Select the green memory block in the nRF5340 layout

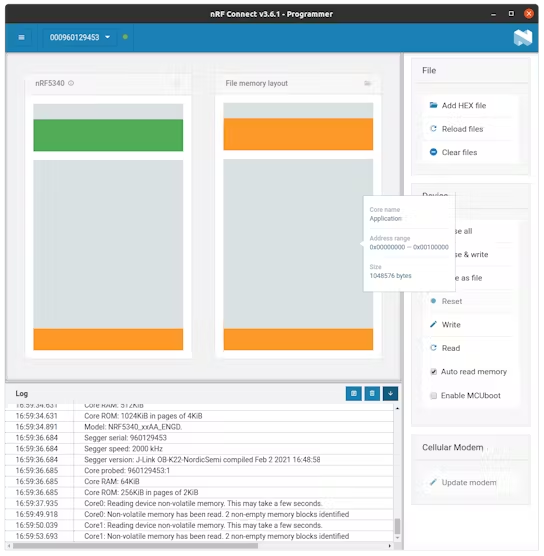(x=108, y=135)
